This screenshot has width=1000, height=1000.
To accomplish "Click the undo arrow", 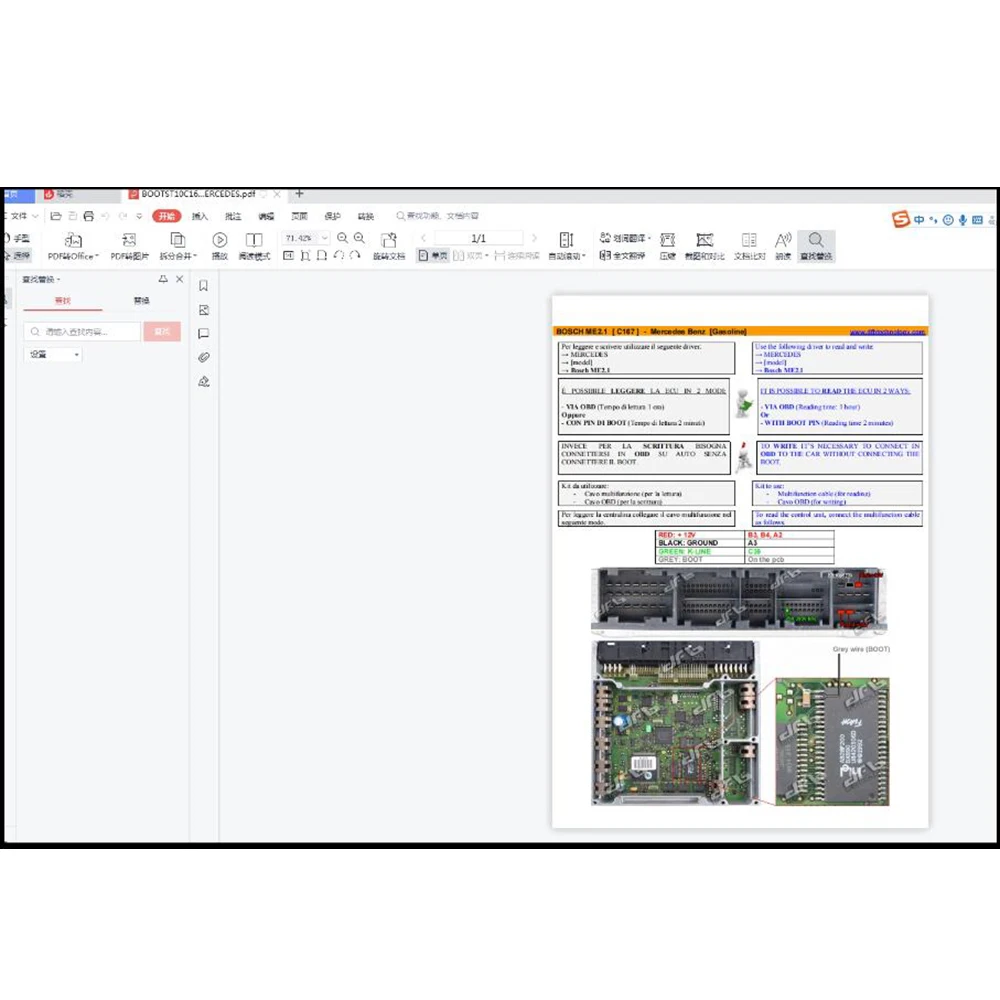I will pos(105,216).
